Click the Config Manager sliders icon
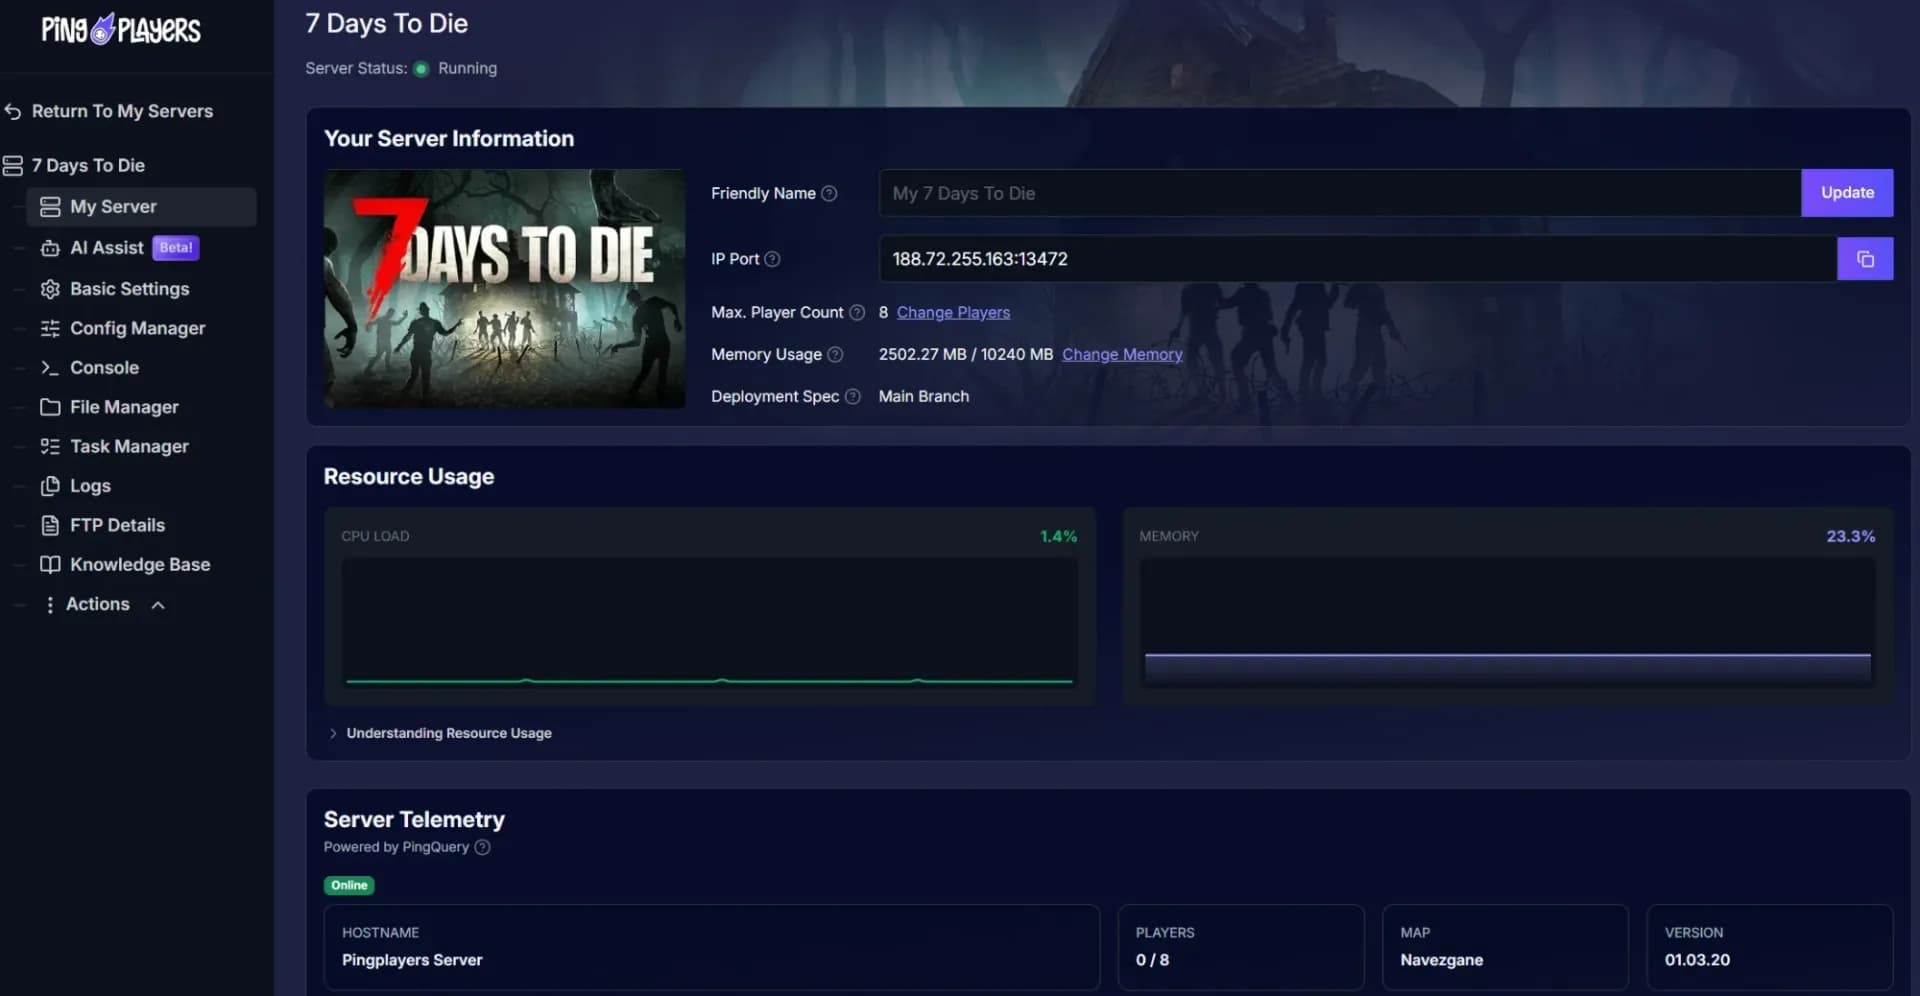Screen dimensions: 1920x996 coord(50,328)
